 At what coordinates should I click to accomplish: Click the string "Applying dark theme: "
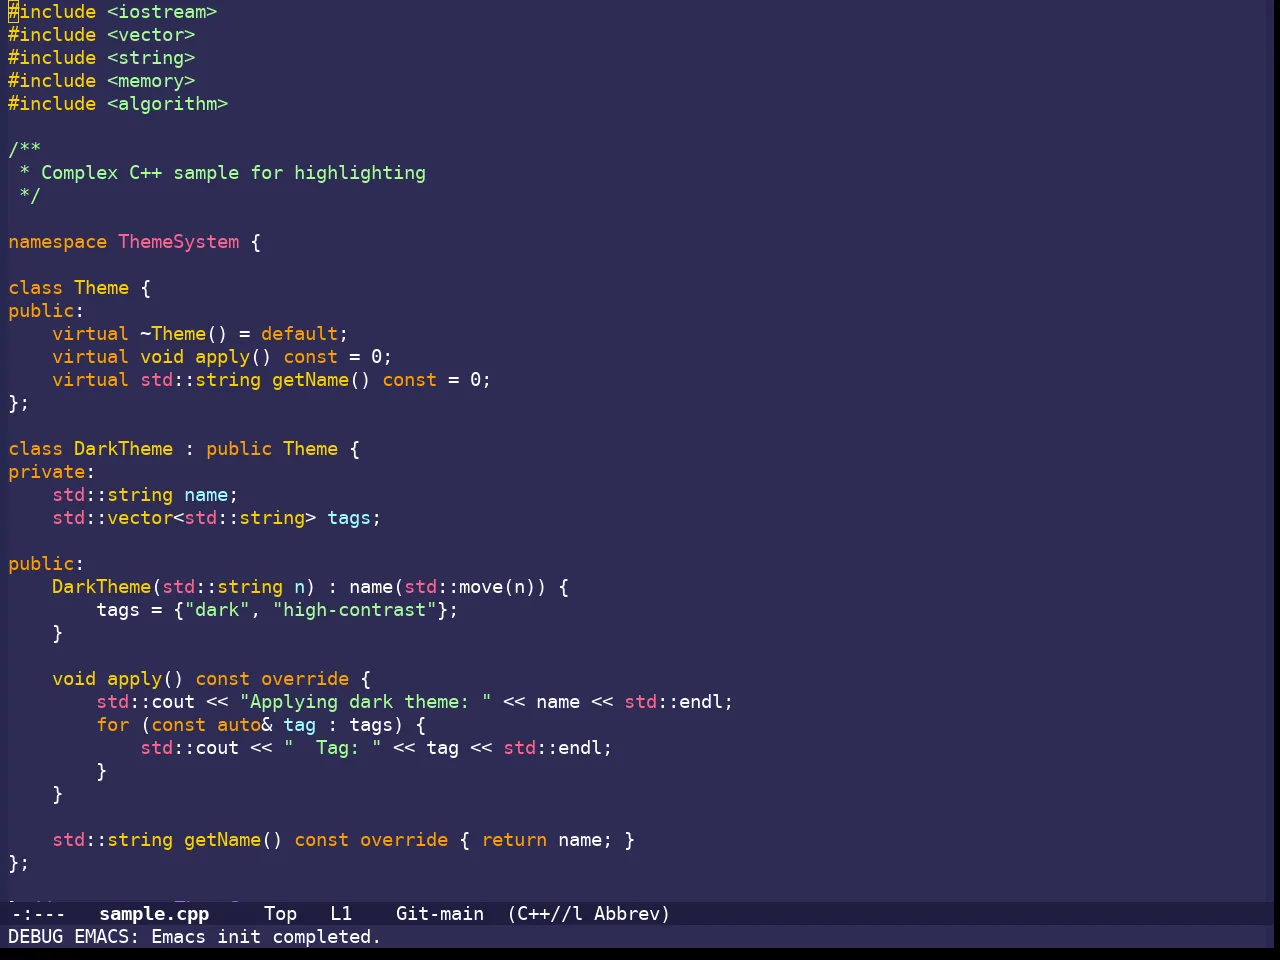click(x=365, y=702)
